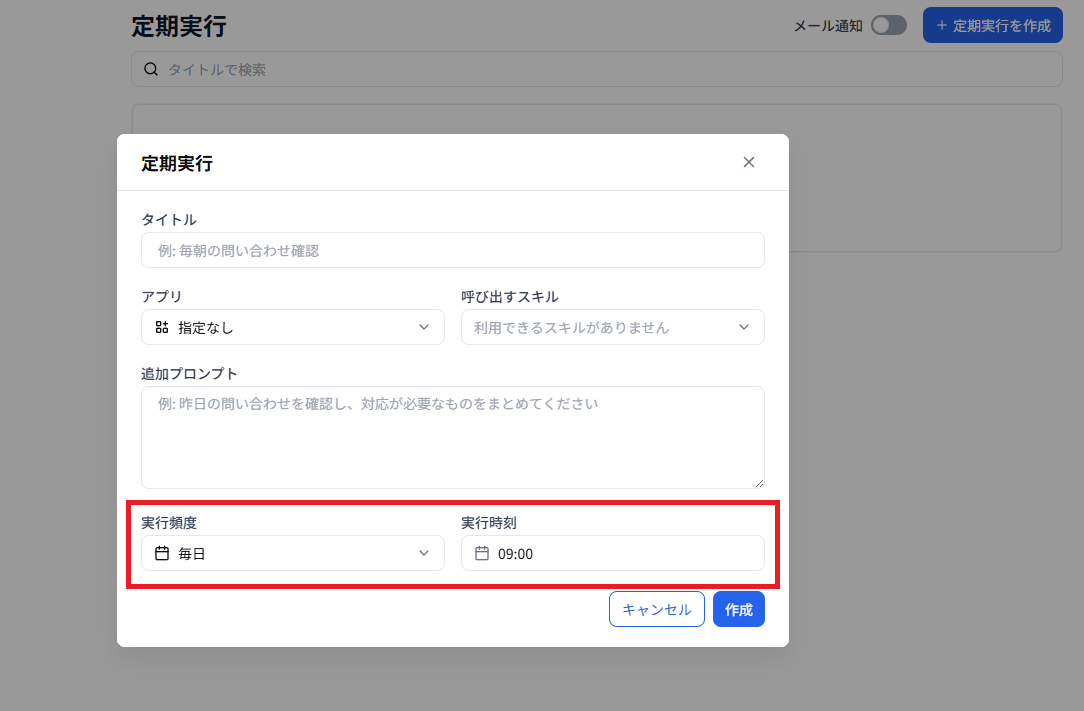Click the chevron arrow of 実行頻度 dropdown
Screen dimensions: 1084x711
click(424, 553)
